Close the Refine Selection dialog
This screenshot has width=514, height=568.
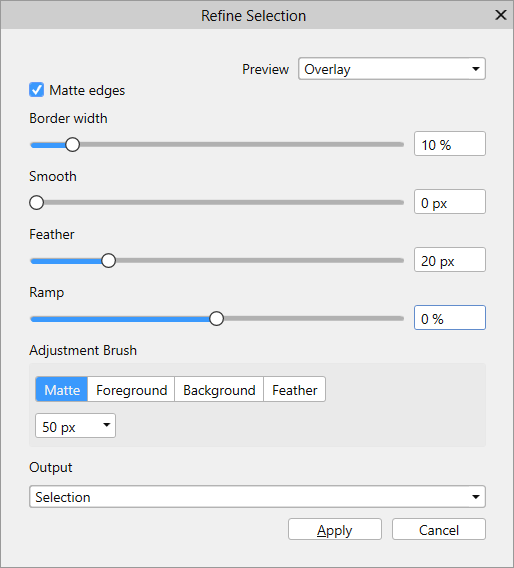[x=501, y=15]
